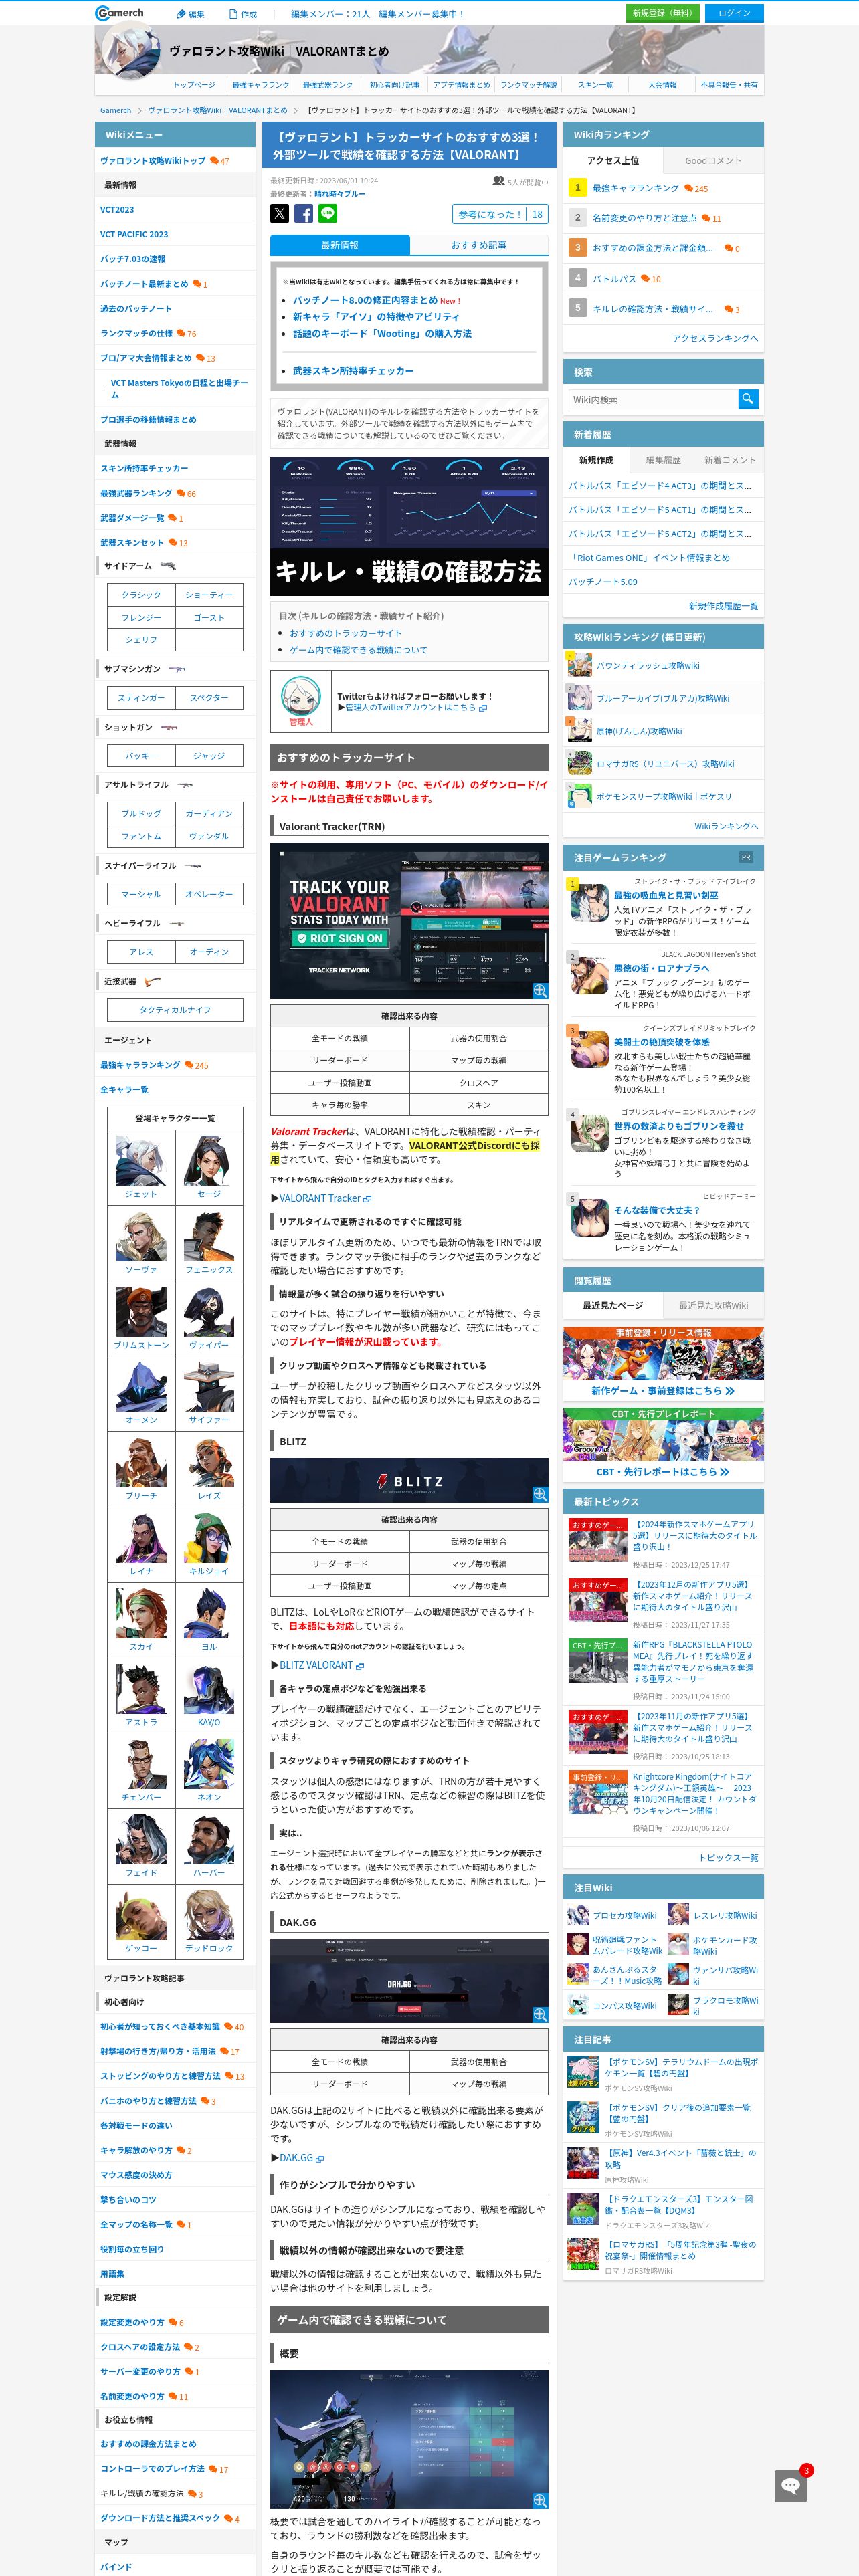
Task: Open the トピックス一覧 link
Action: (728, 1858)
